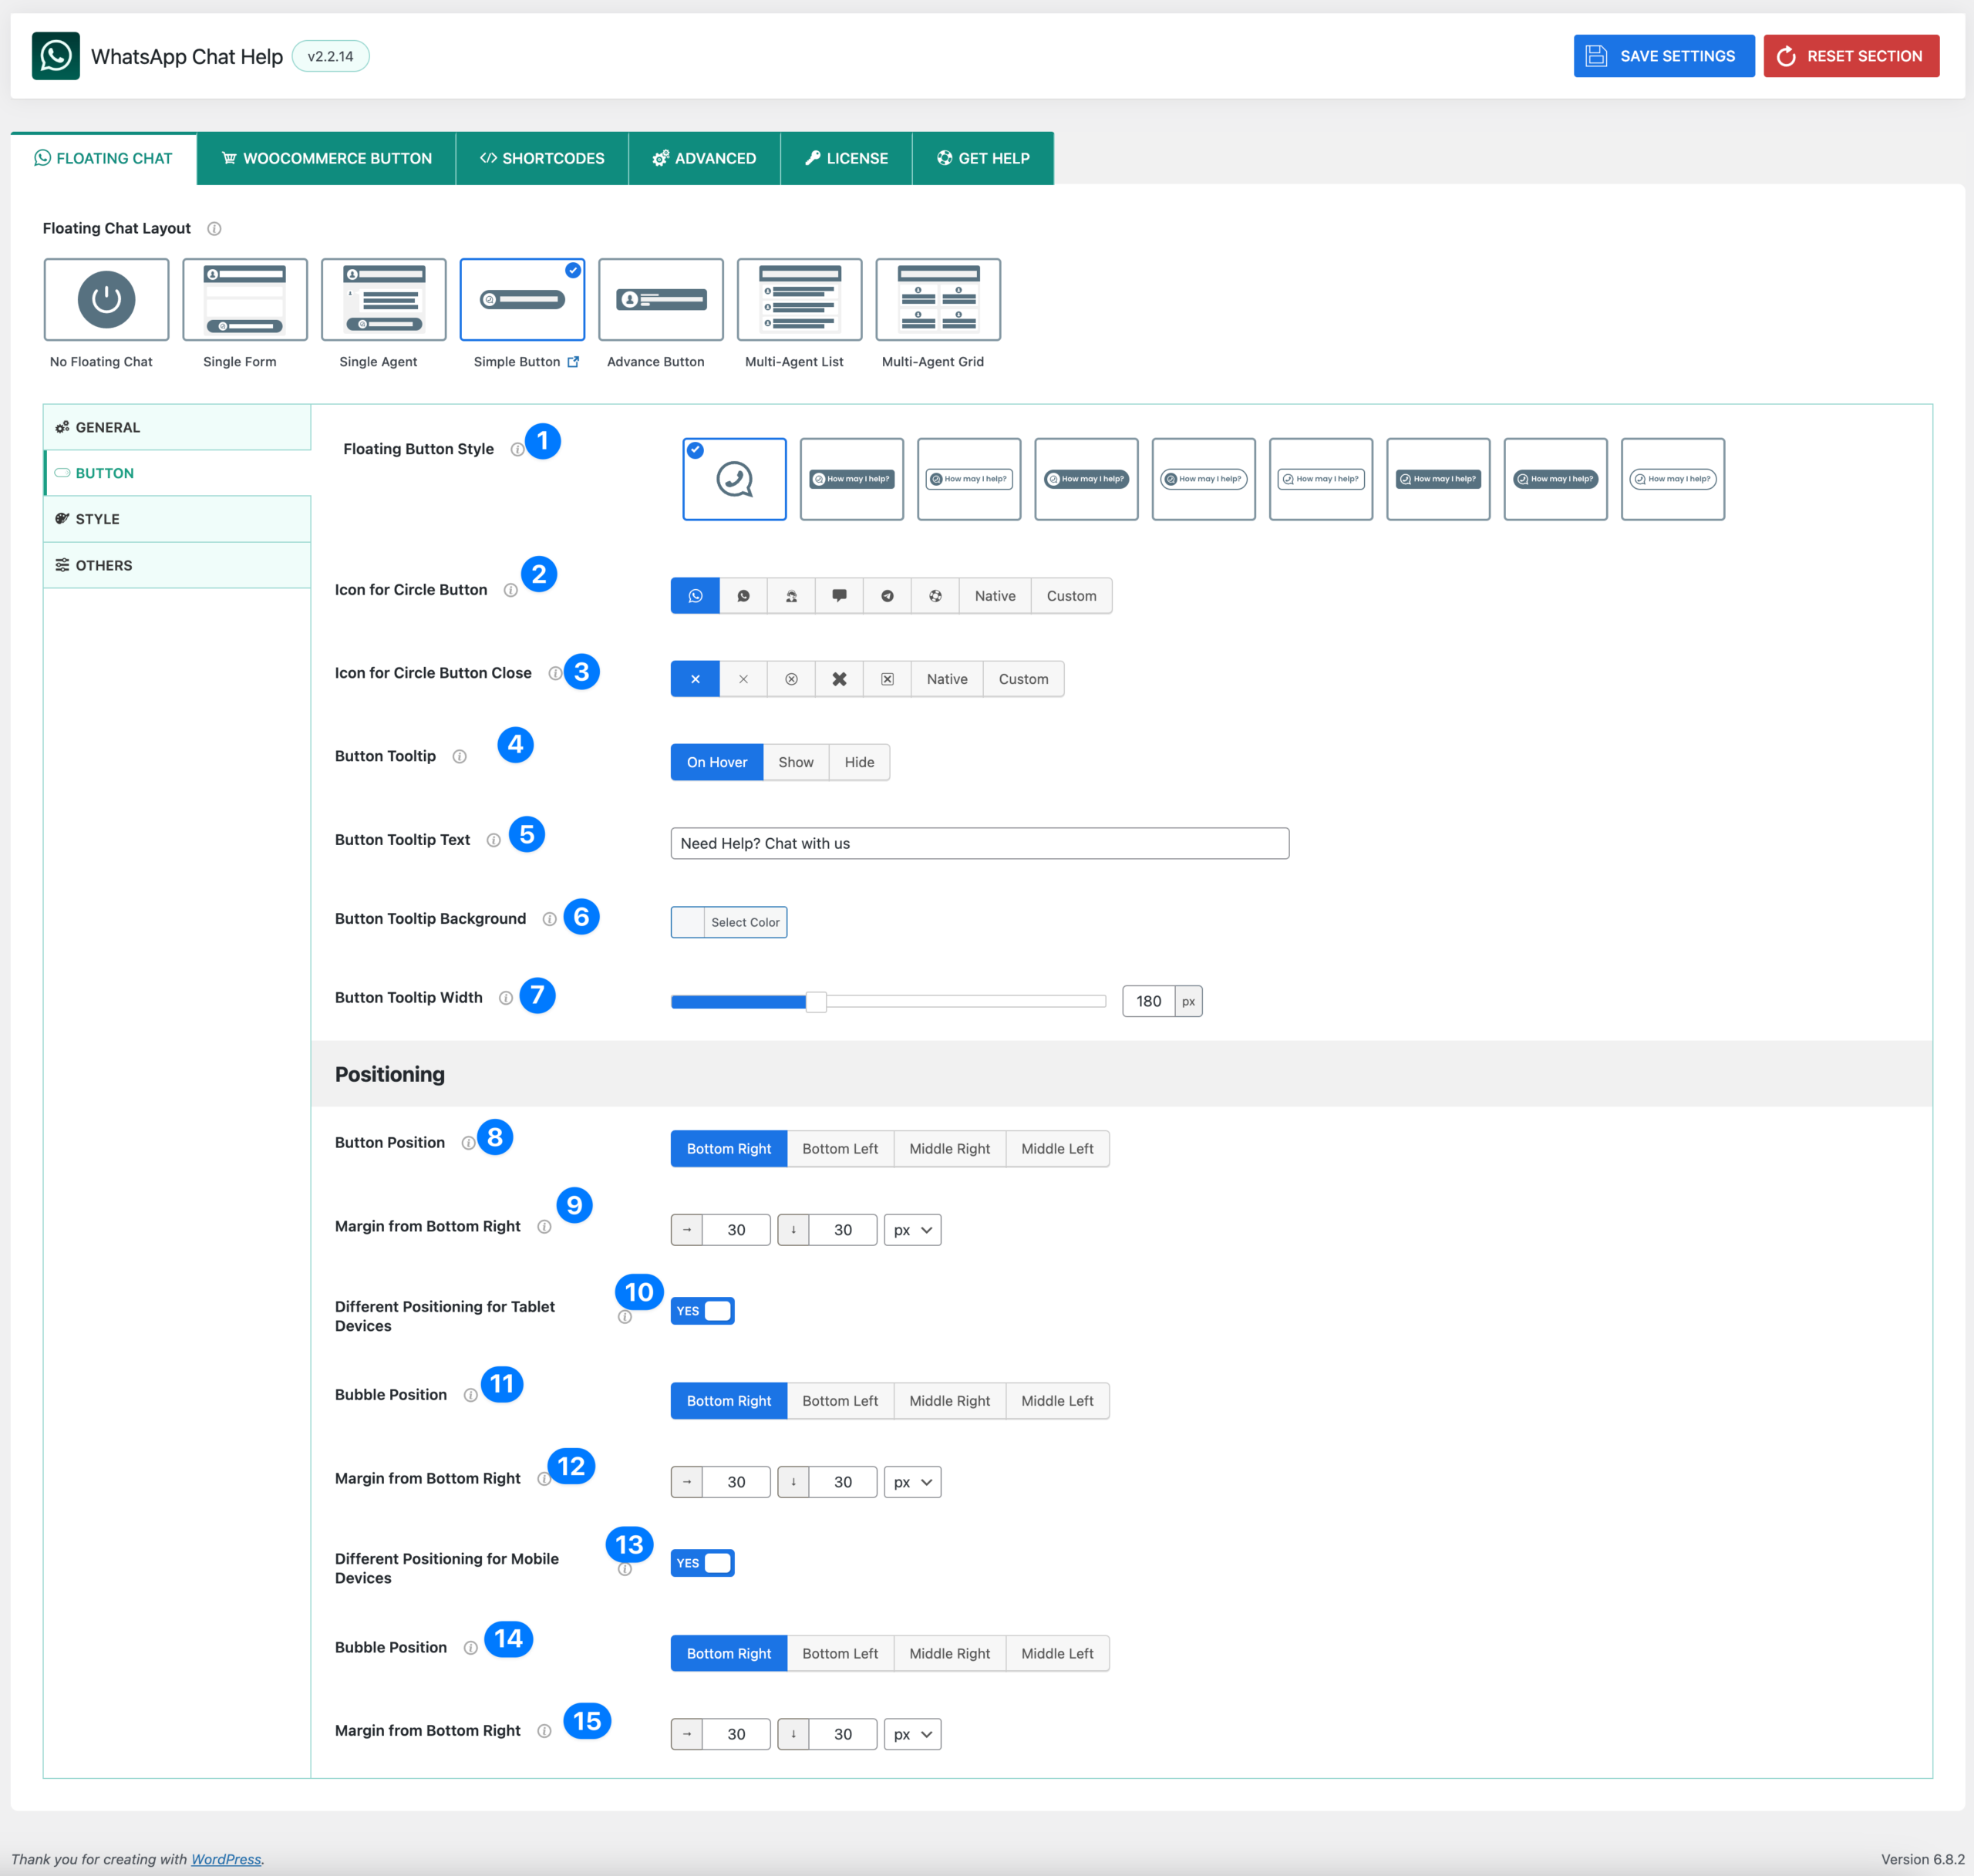
Task: Select the lifebuoy circle button icon
Action: click(x=935, y=596)
